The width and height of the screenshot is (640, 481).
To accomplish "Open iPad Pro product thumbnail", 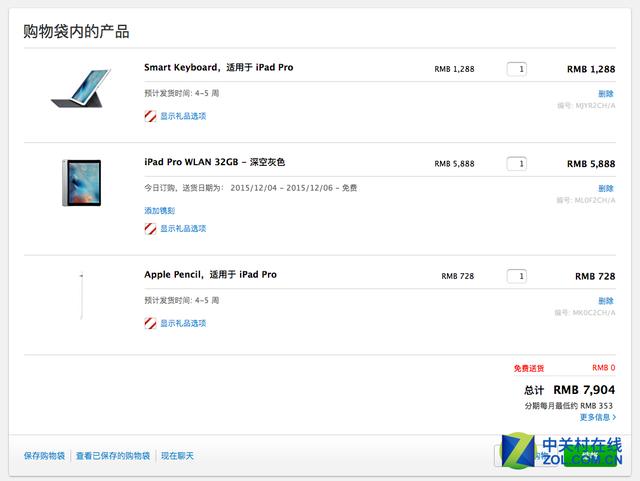I will tap(82, 183).
